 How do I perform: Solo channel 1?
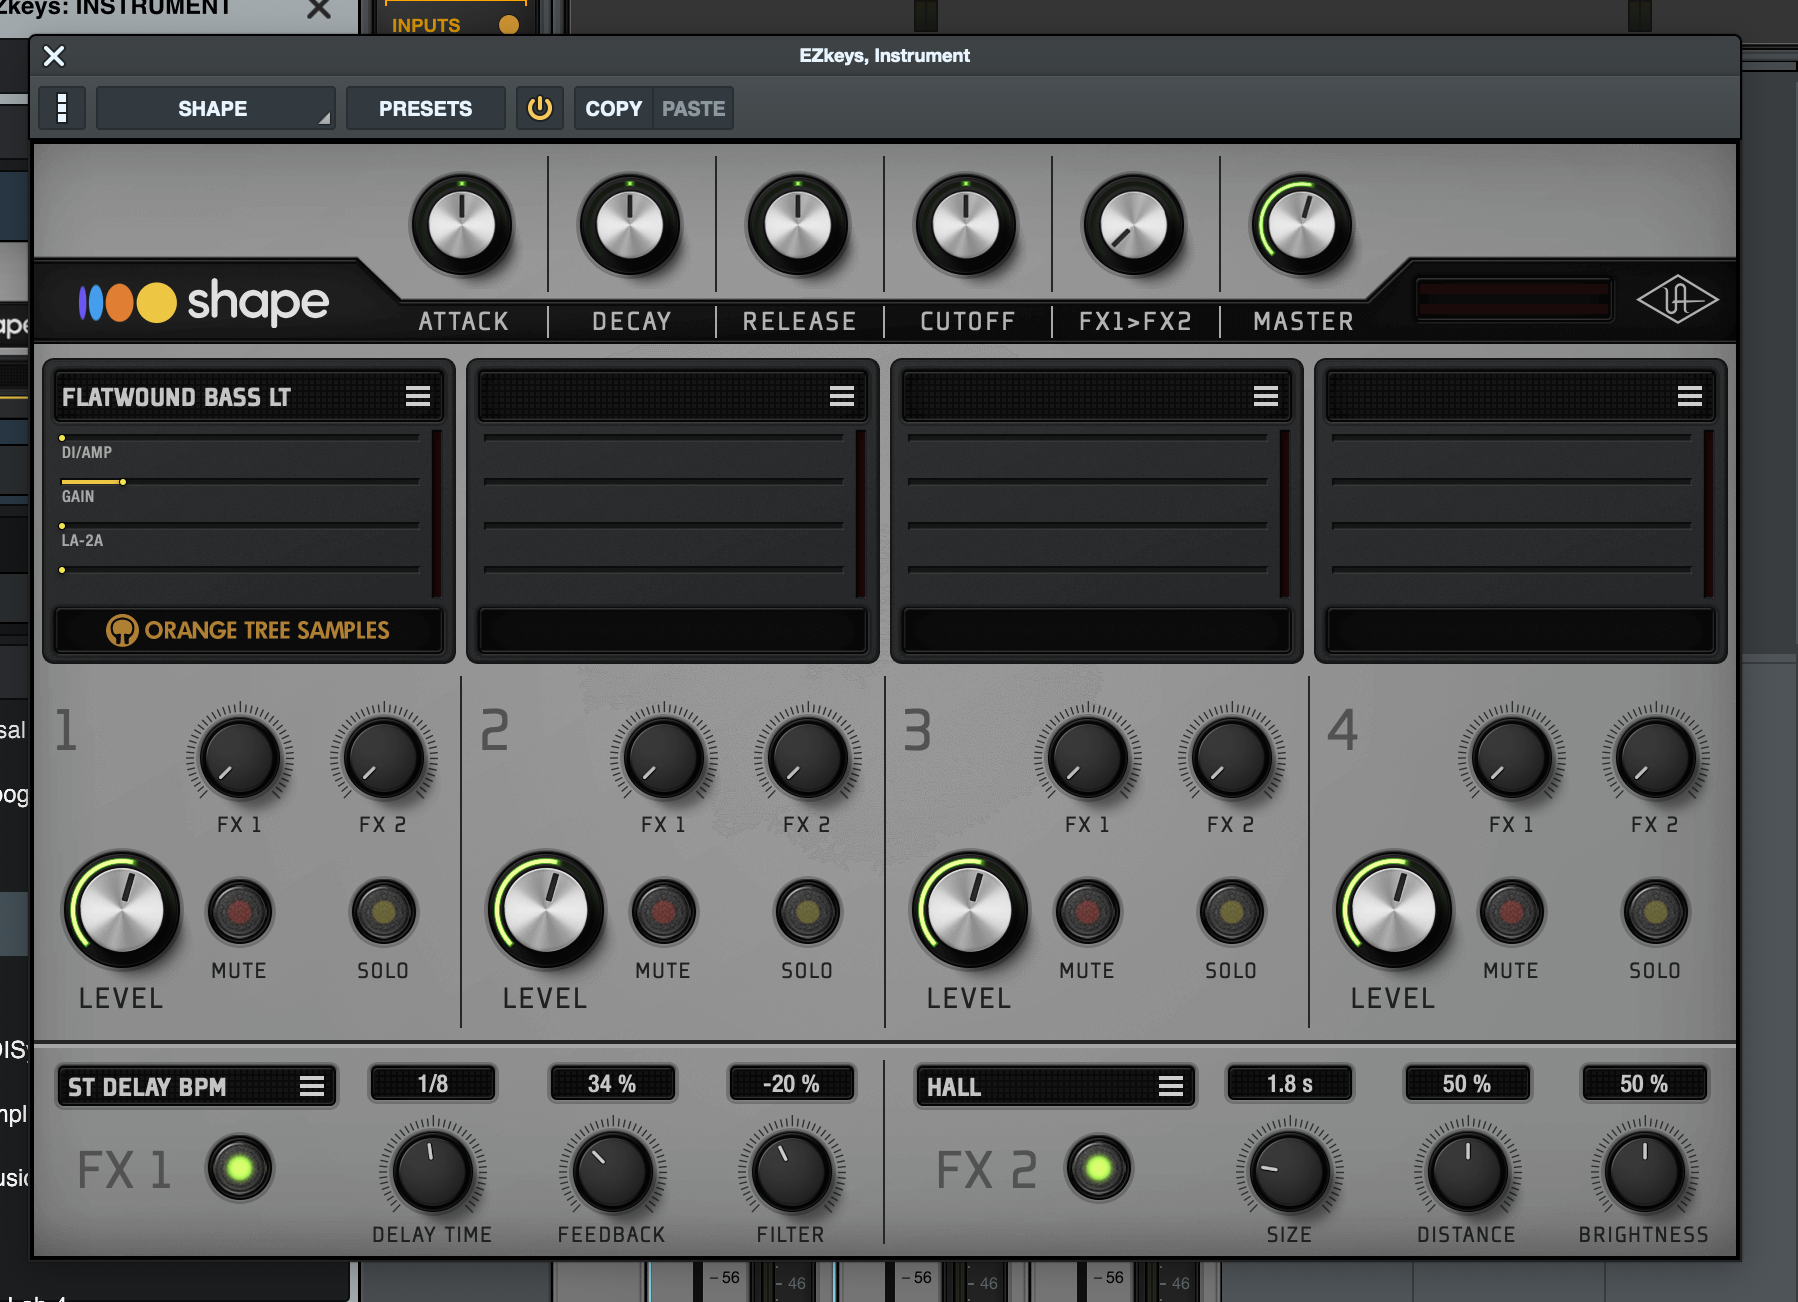[383, 911]
